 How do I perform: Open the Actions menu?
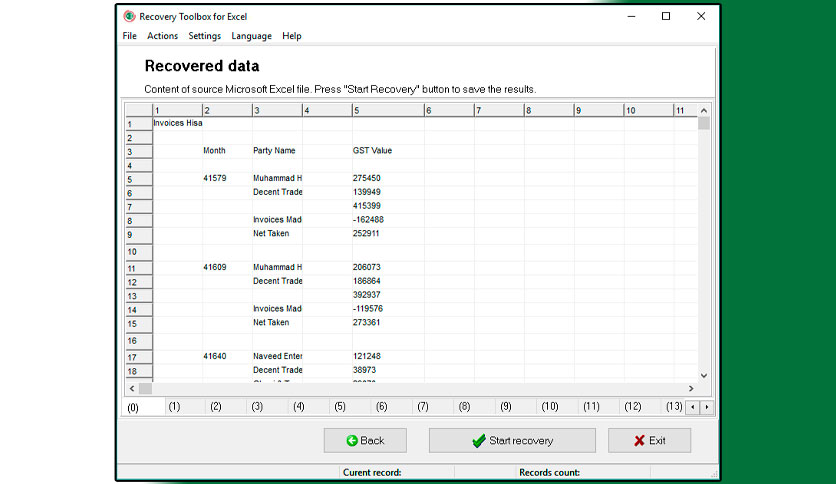coord(163,36)
